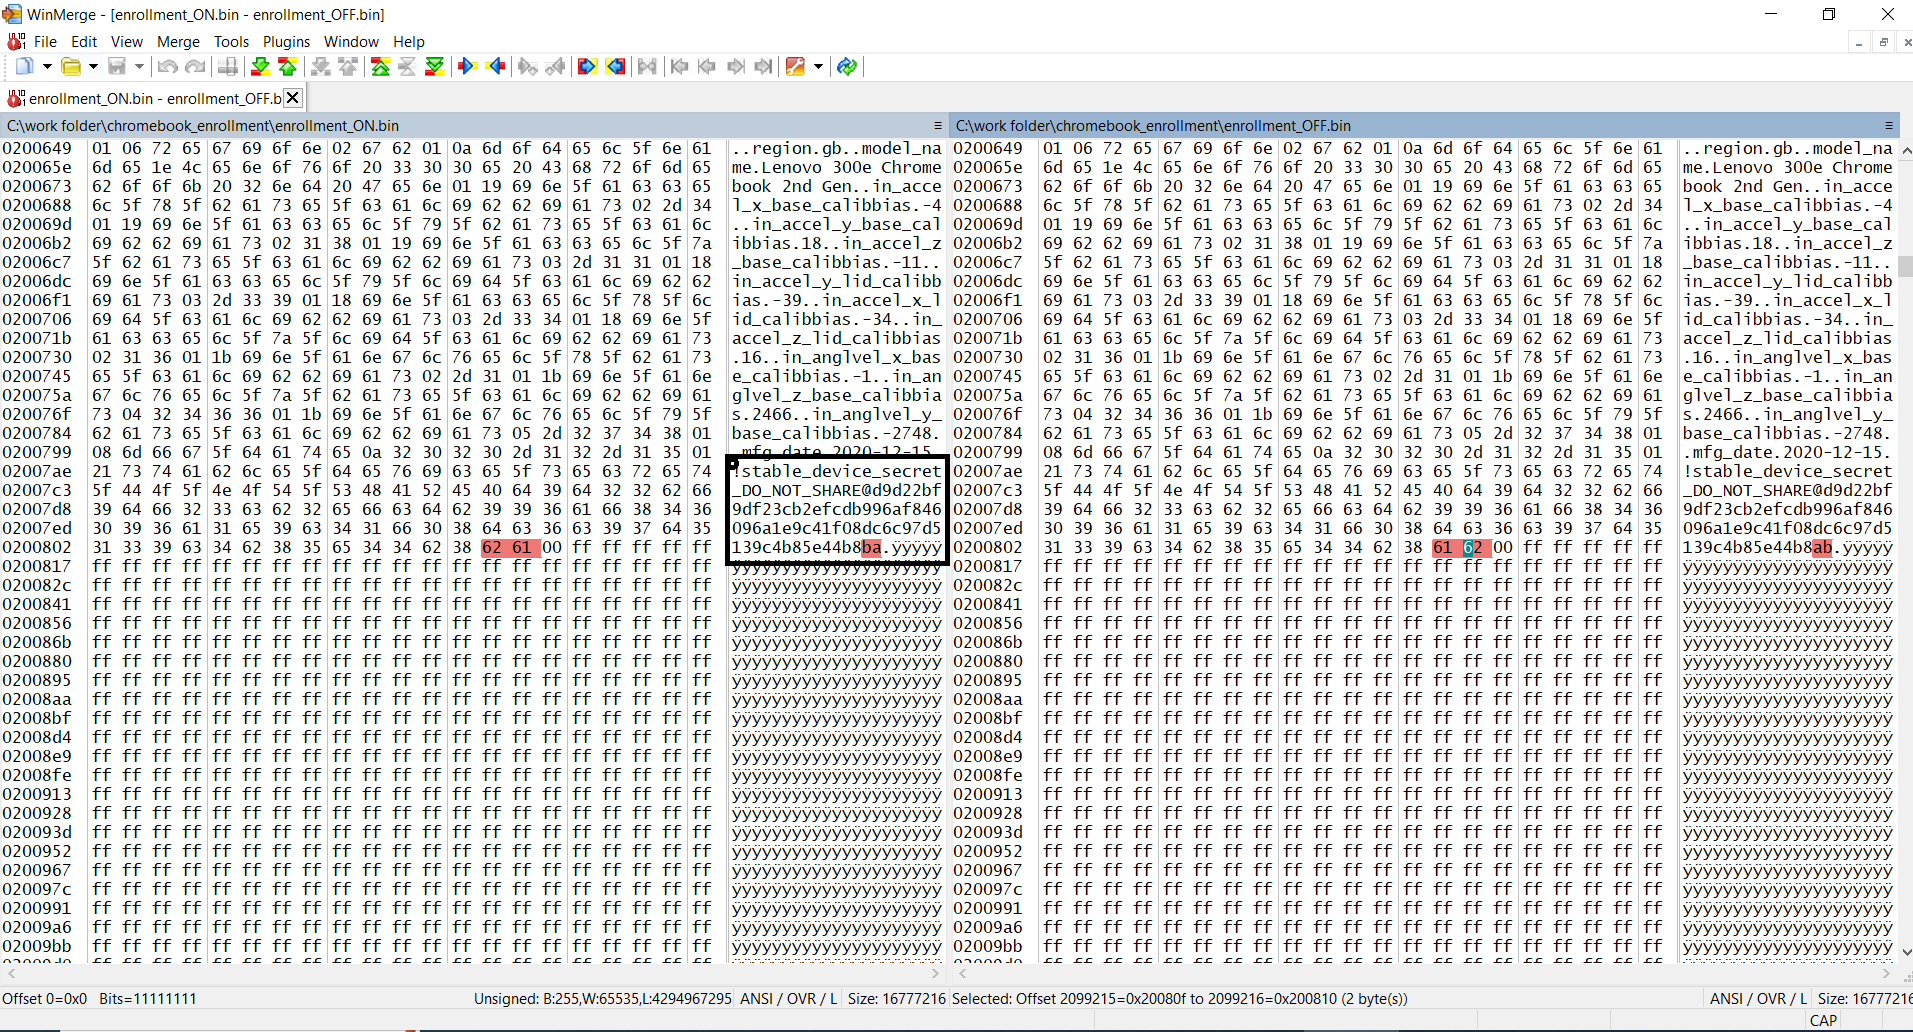Viewport: 1913px width, 1032px height.
Task: Copy all differences to the right
Action: pos(588,67)
